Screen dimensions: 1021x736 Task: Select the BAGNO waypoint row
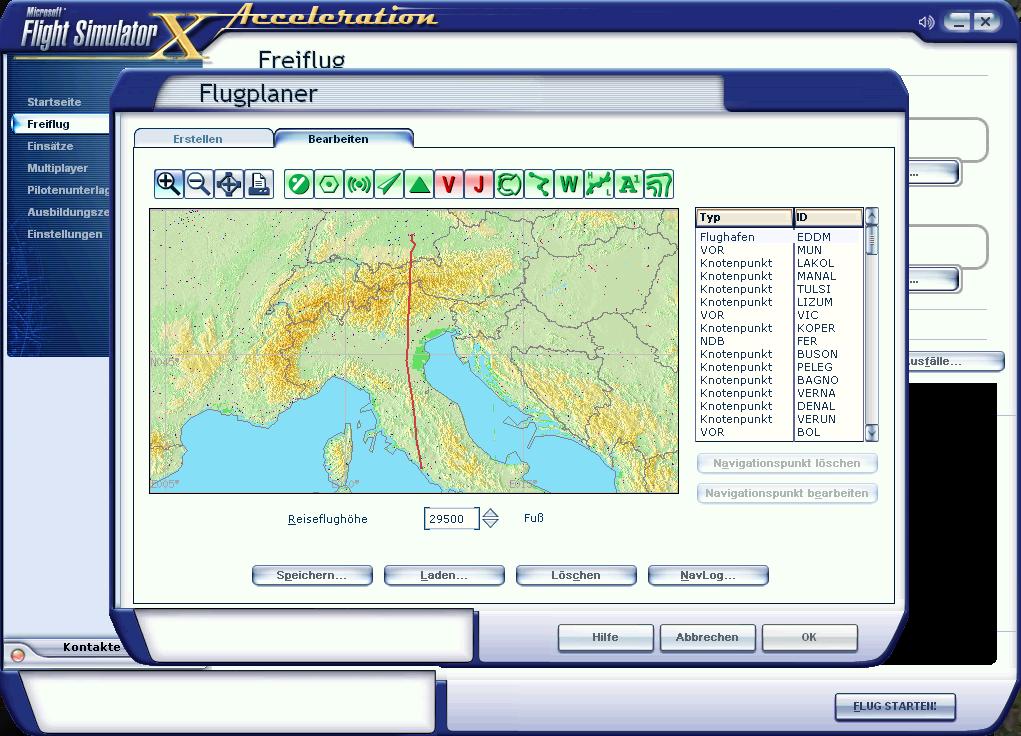coord(779,380)
